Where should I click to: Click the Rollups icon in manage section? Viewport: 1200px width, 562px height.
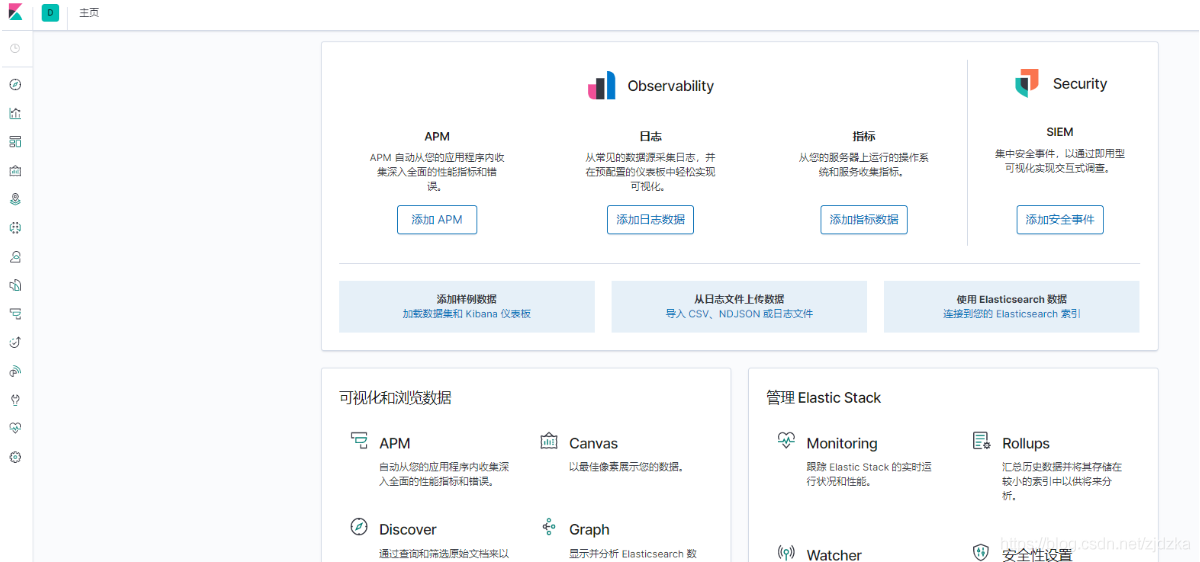click(x=982, y=441)
